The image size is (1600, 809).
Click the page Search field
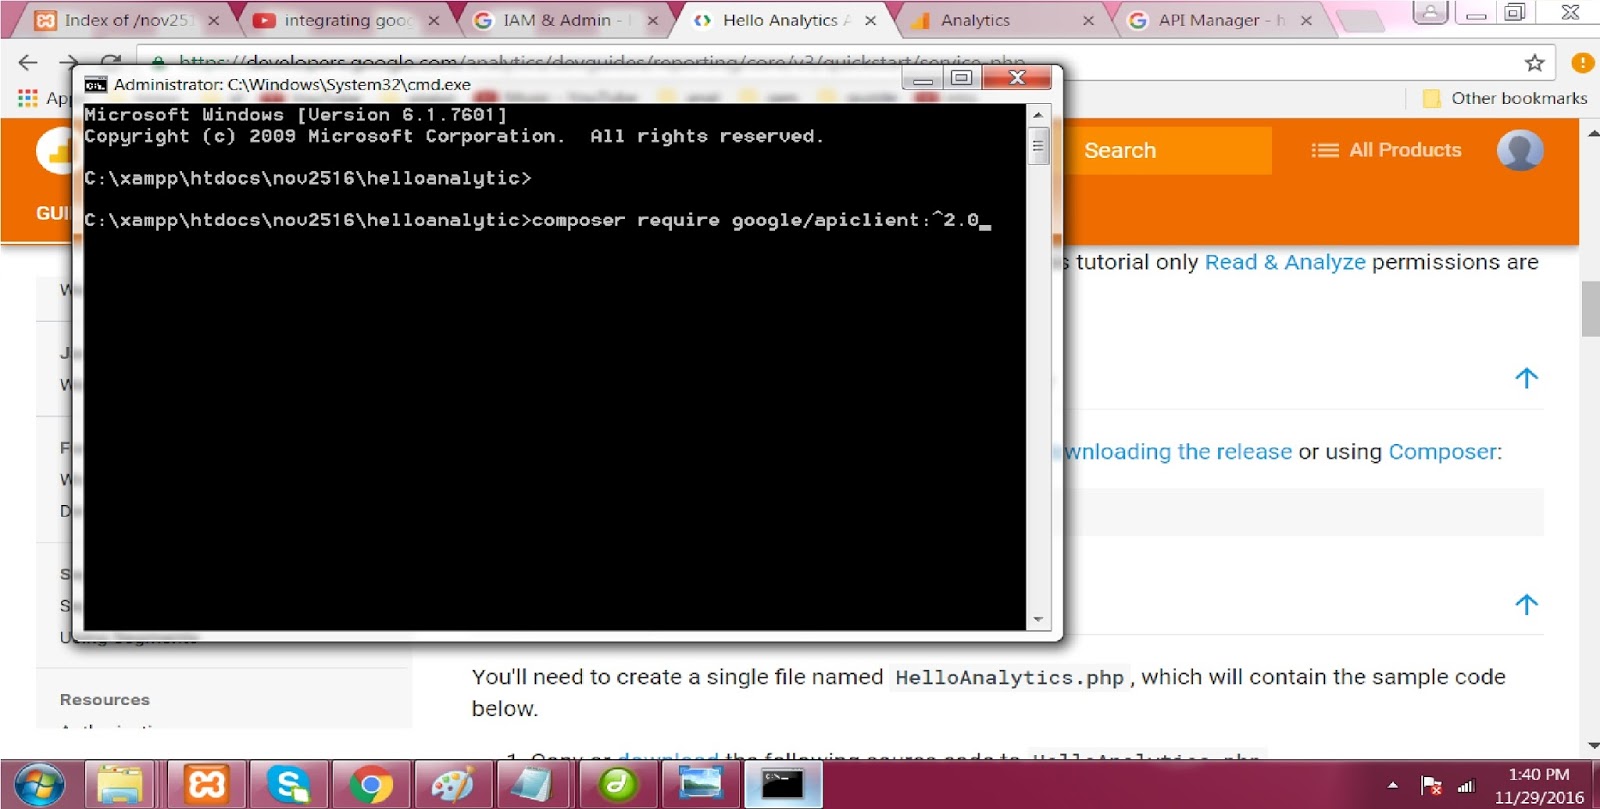click(1167, 150)
